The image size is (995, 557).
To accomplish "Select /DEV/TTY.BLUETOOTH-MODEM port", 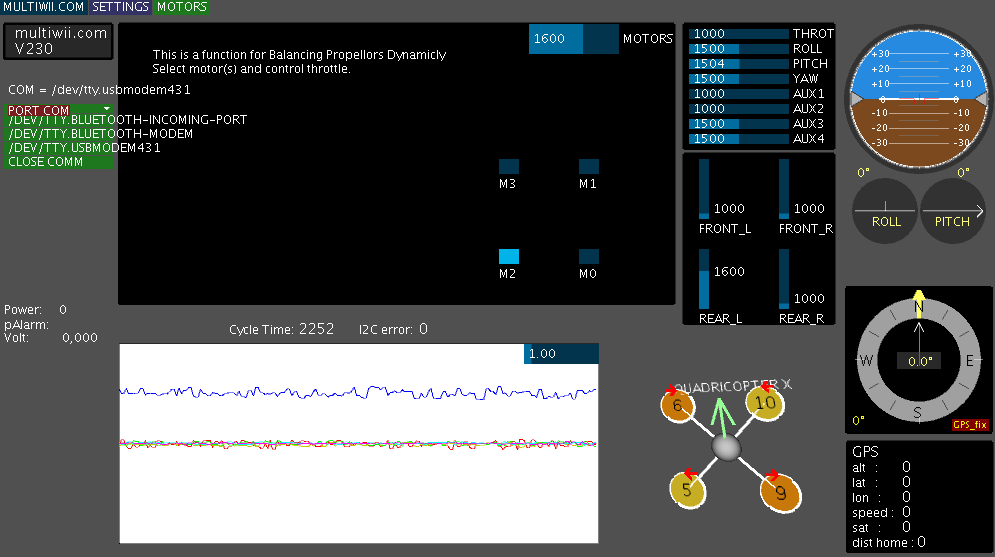I will pyautogui.click(x=100, y=134).
